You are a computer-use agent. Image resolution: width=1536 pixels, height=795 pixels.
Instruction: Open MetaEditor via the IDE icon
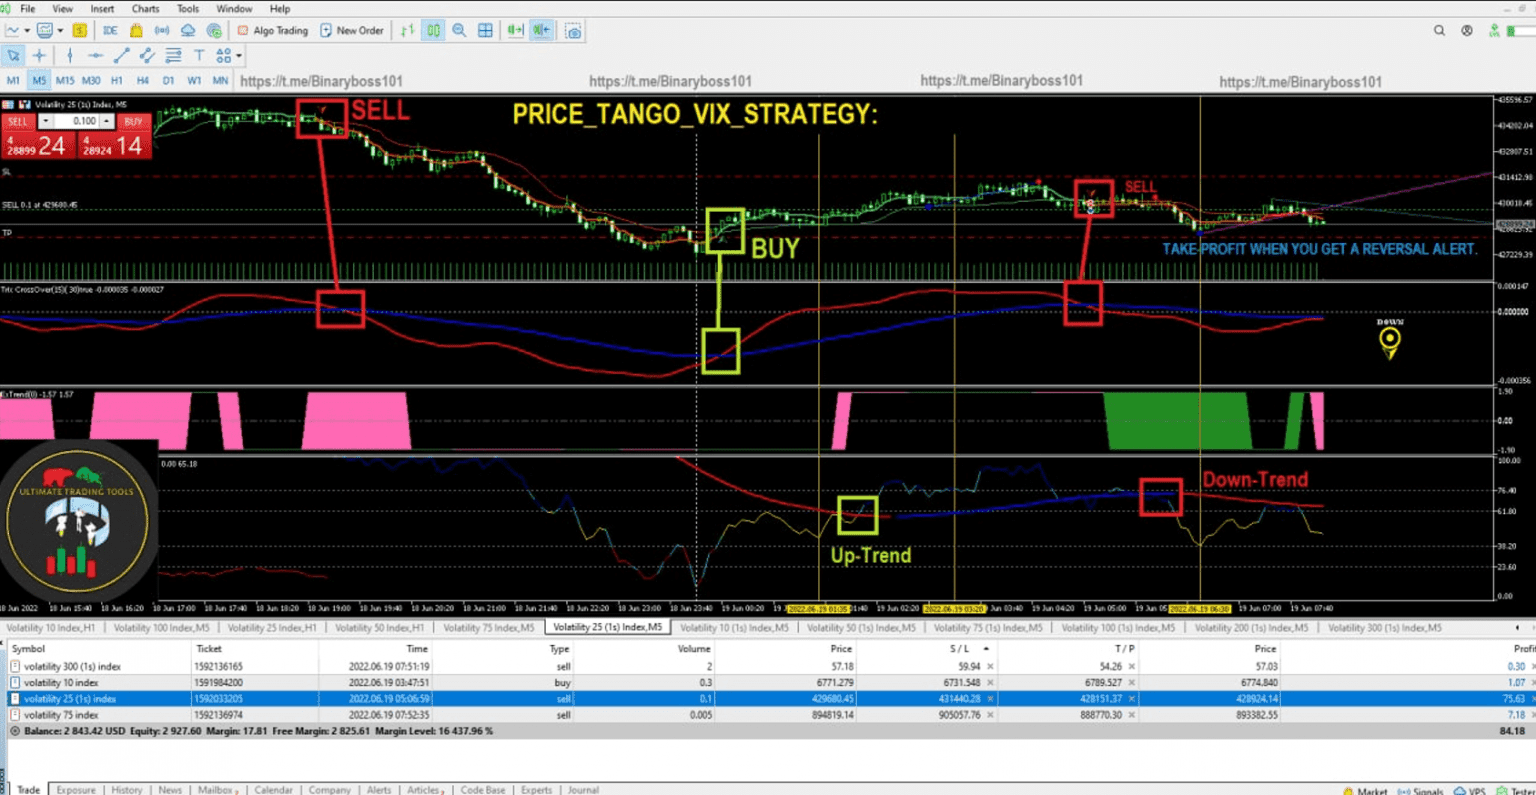(111, 31)
